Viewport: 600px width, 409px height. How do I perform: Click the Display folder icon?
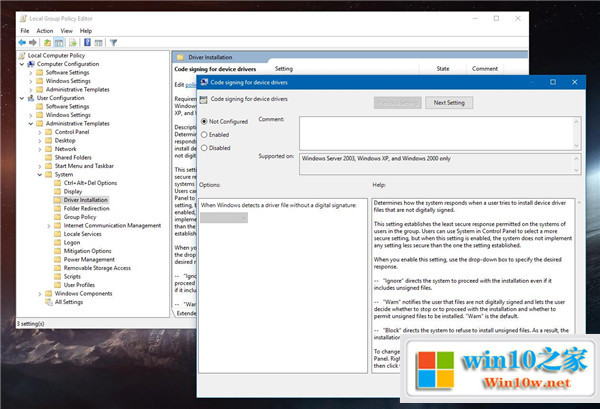tap(57, 191)
